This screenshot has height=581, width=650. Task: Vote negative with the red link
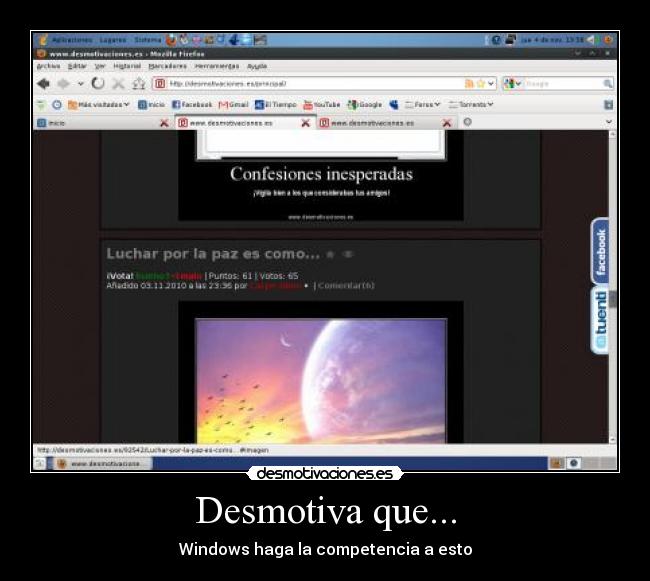tap(187, 276)
